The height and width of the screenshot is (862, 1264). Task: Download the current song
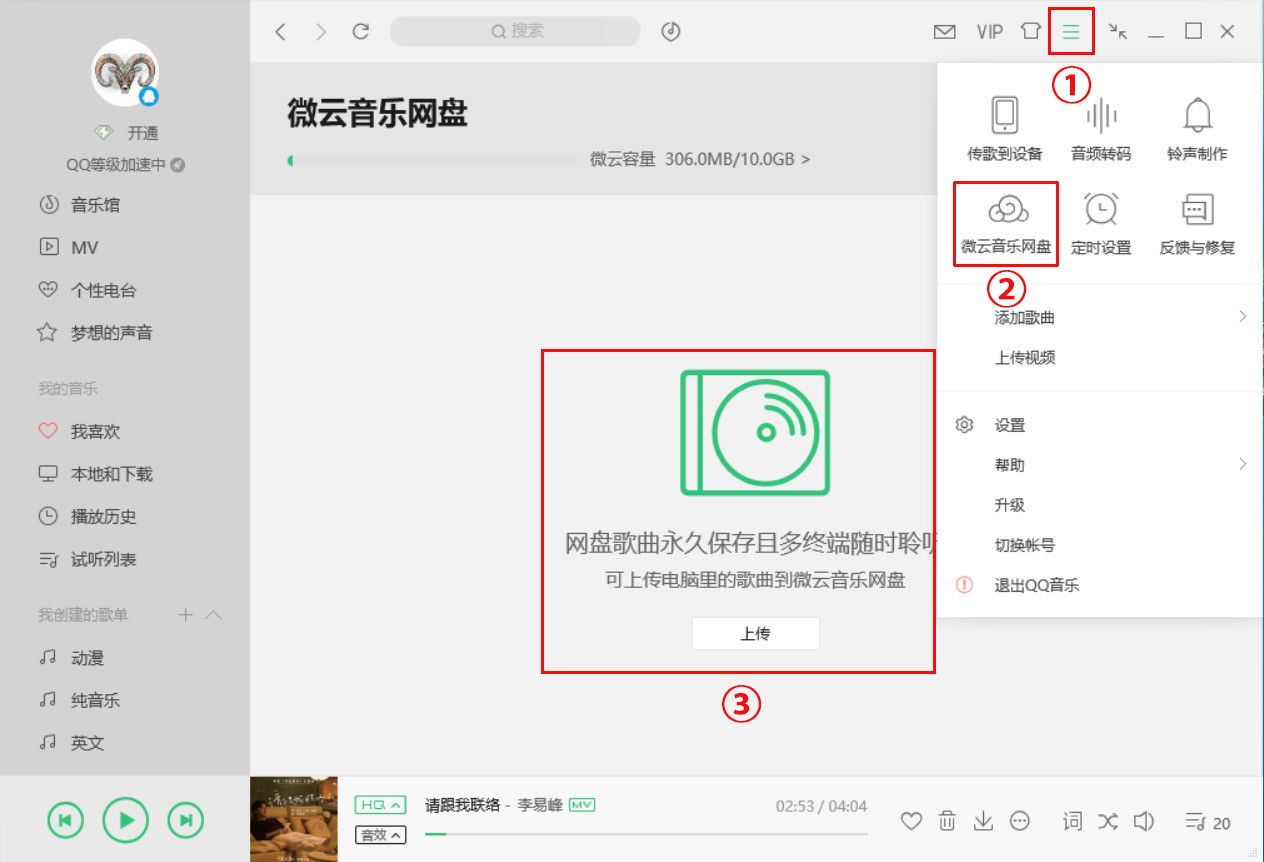[x=984, y=821]
